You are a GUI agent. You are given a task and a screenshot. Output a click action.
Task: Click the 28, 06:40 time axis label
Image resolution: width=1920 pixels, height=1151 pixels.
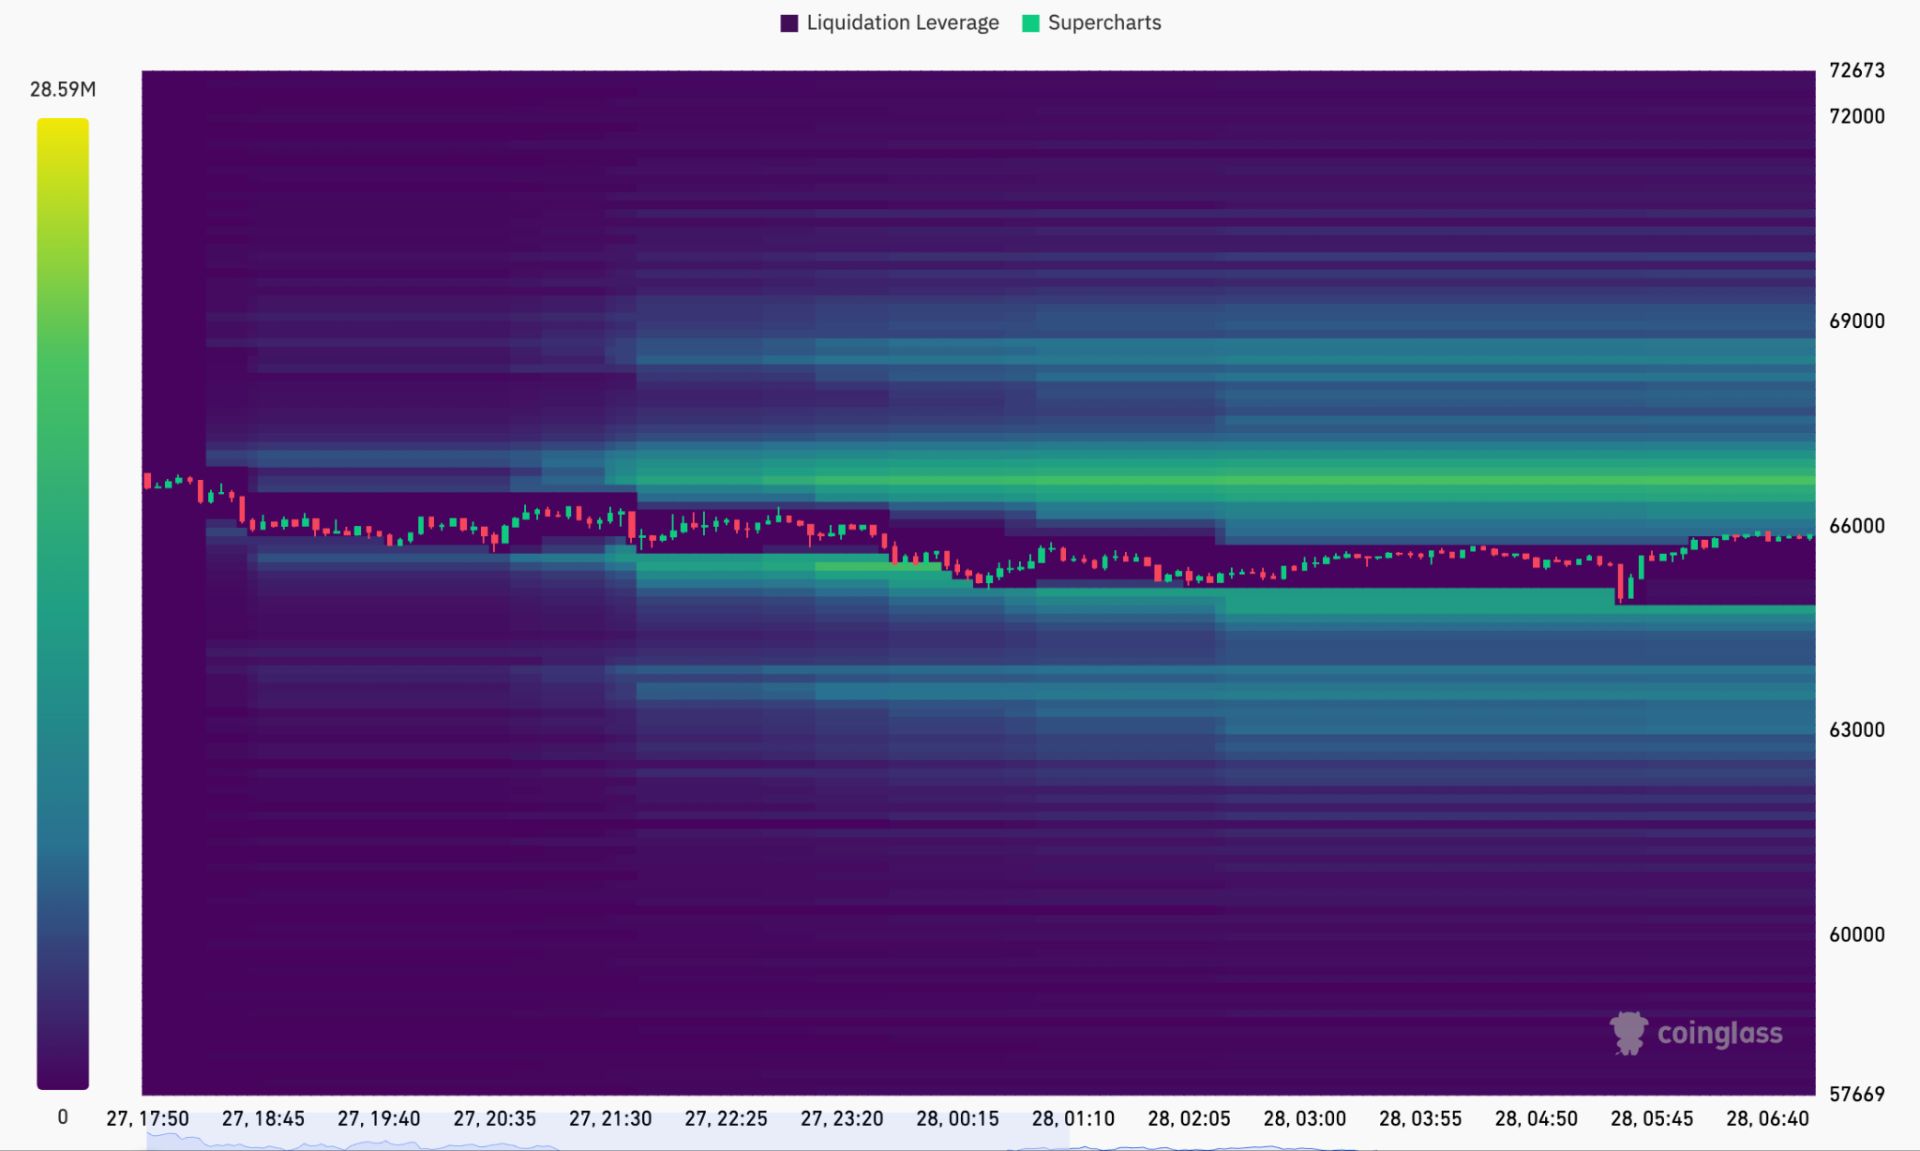(x=1767, y=1118)
